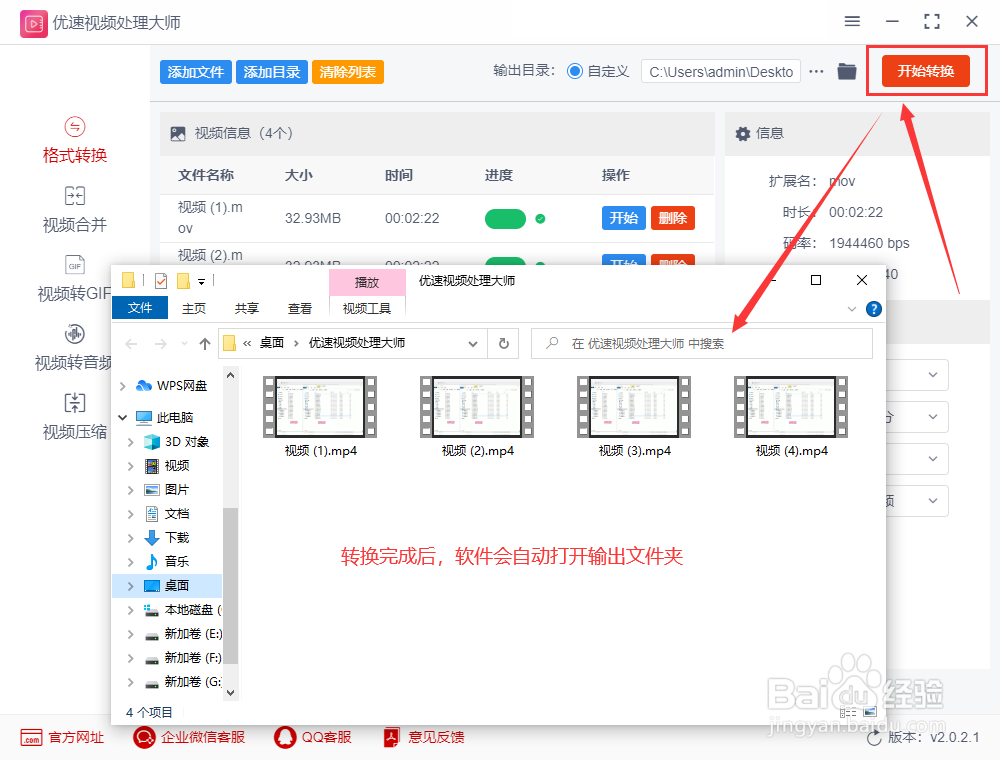
Task: Click 删除 for 视频 (1).mov
Action: [x=672, y=218]
